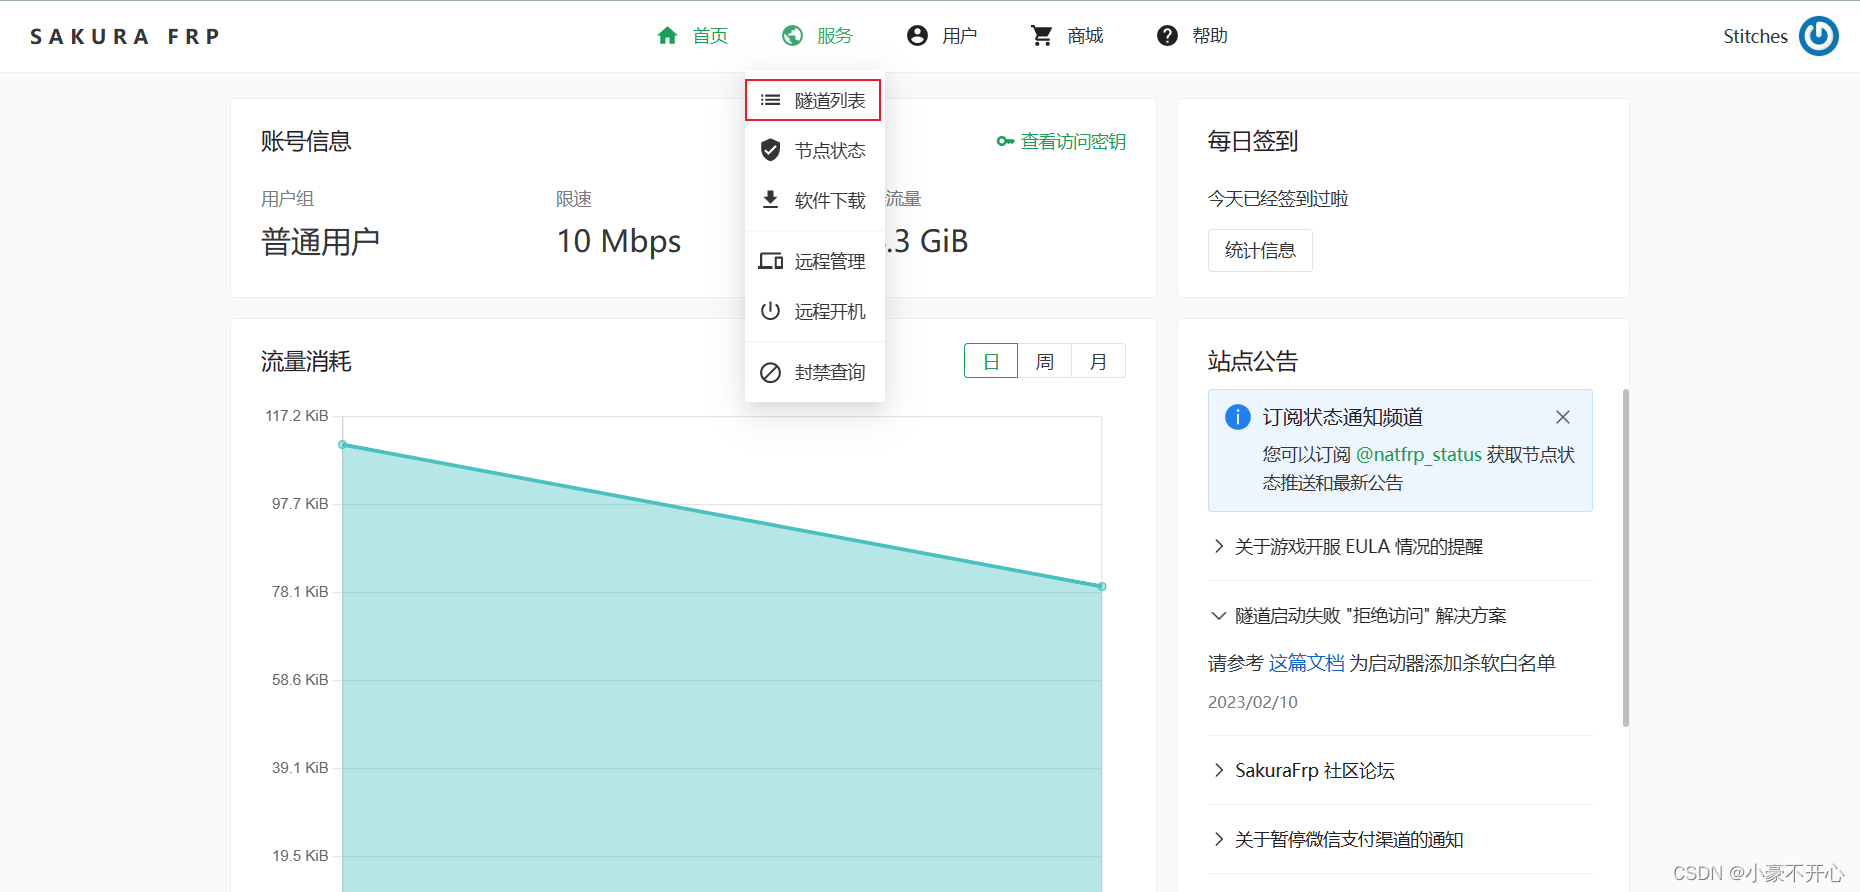This screenshot has height=892, width=1860.
Task: Click the help question mark icon
Action: [1167, 36]
